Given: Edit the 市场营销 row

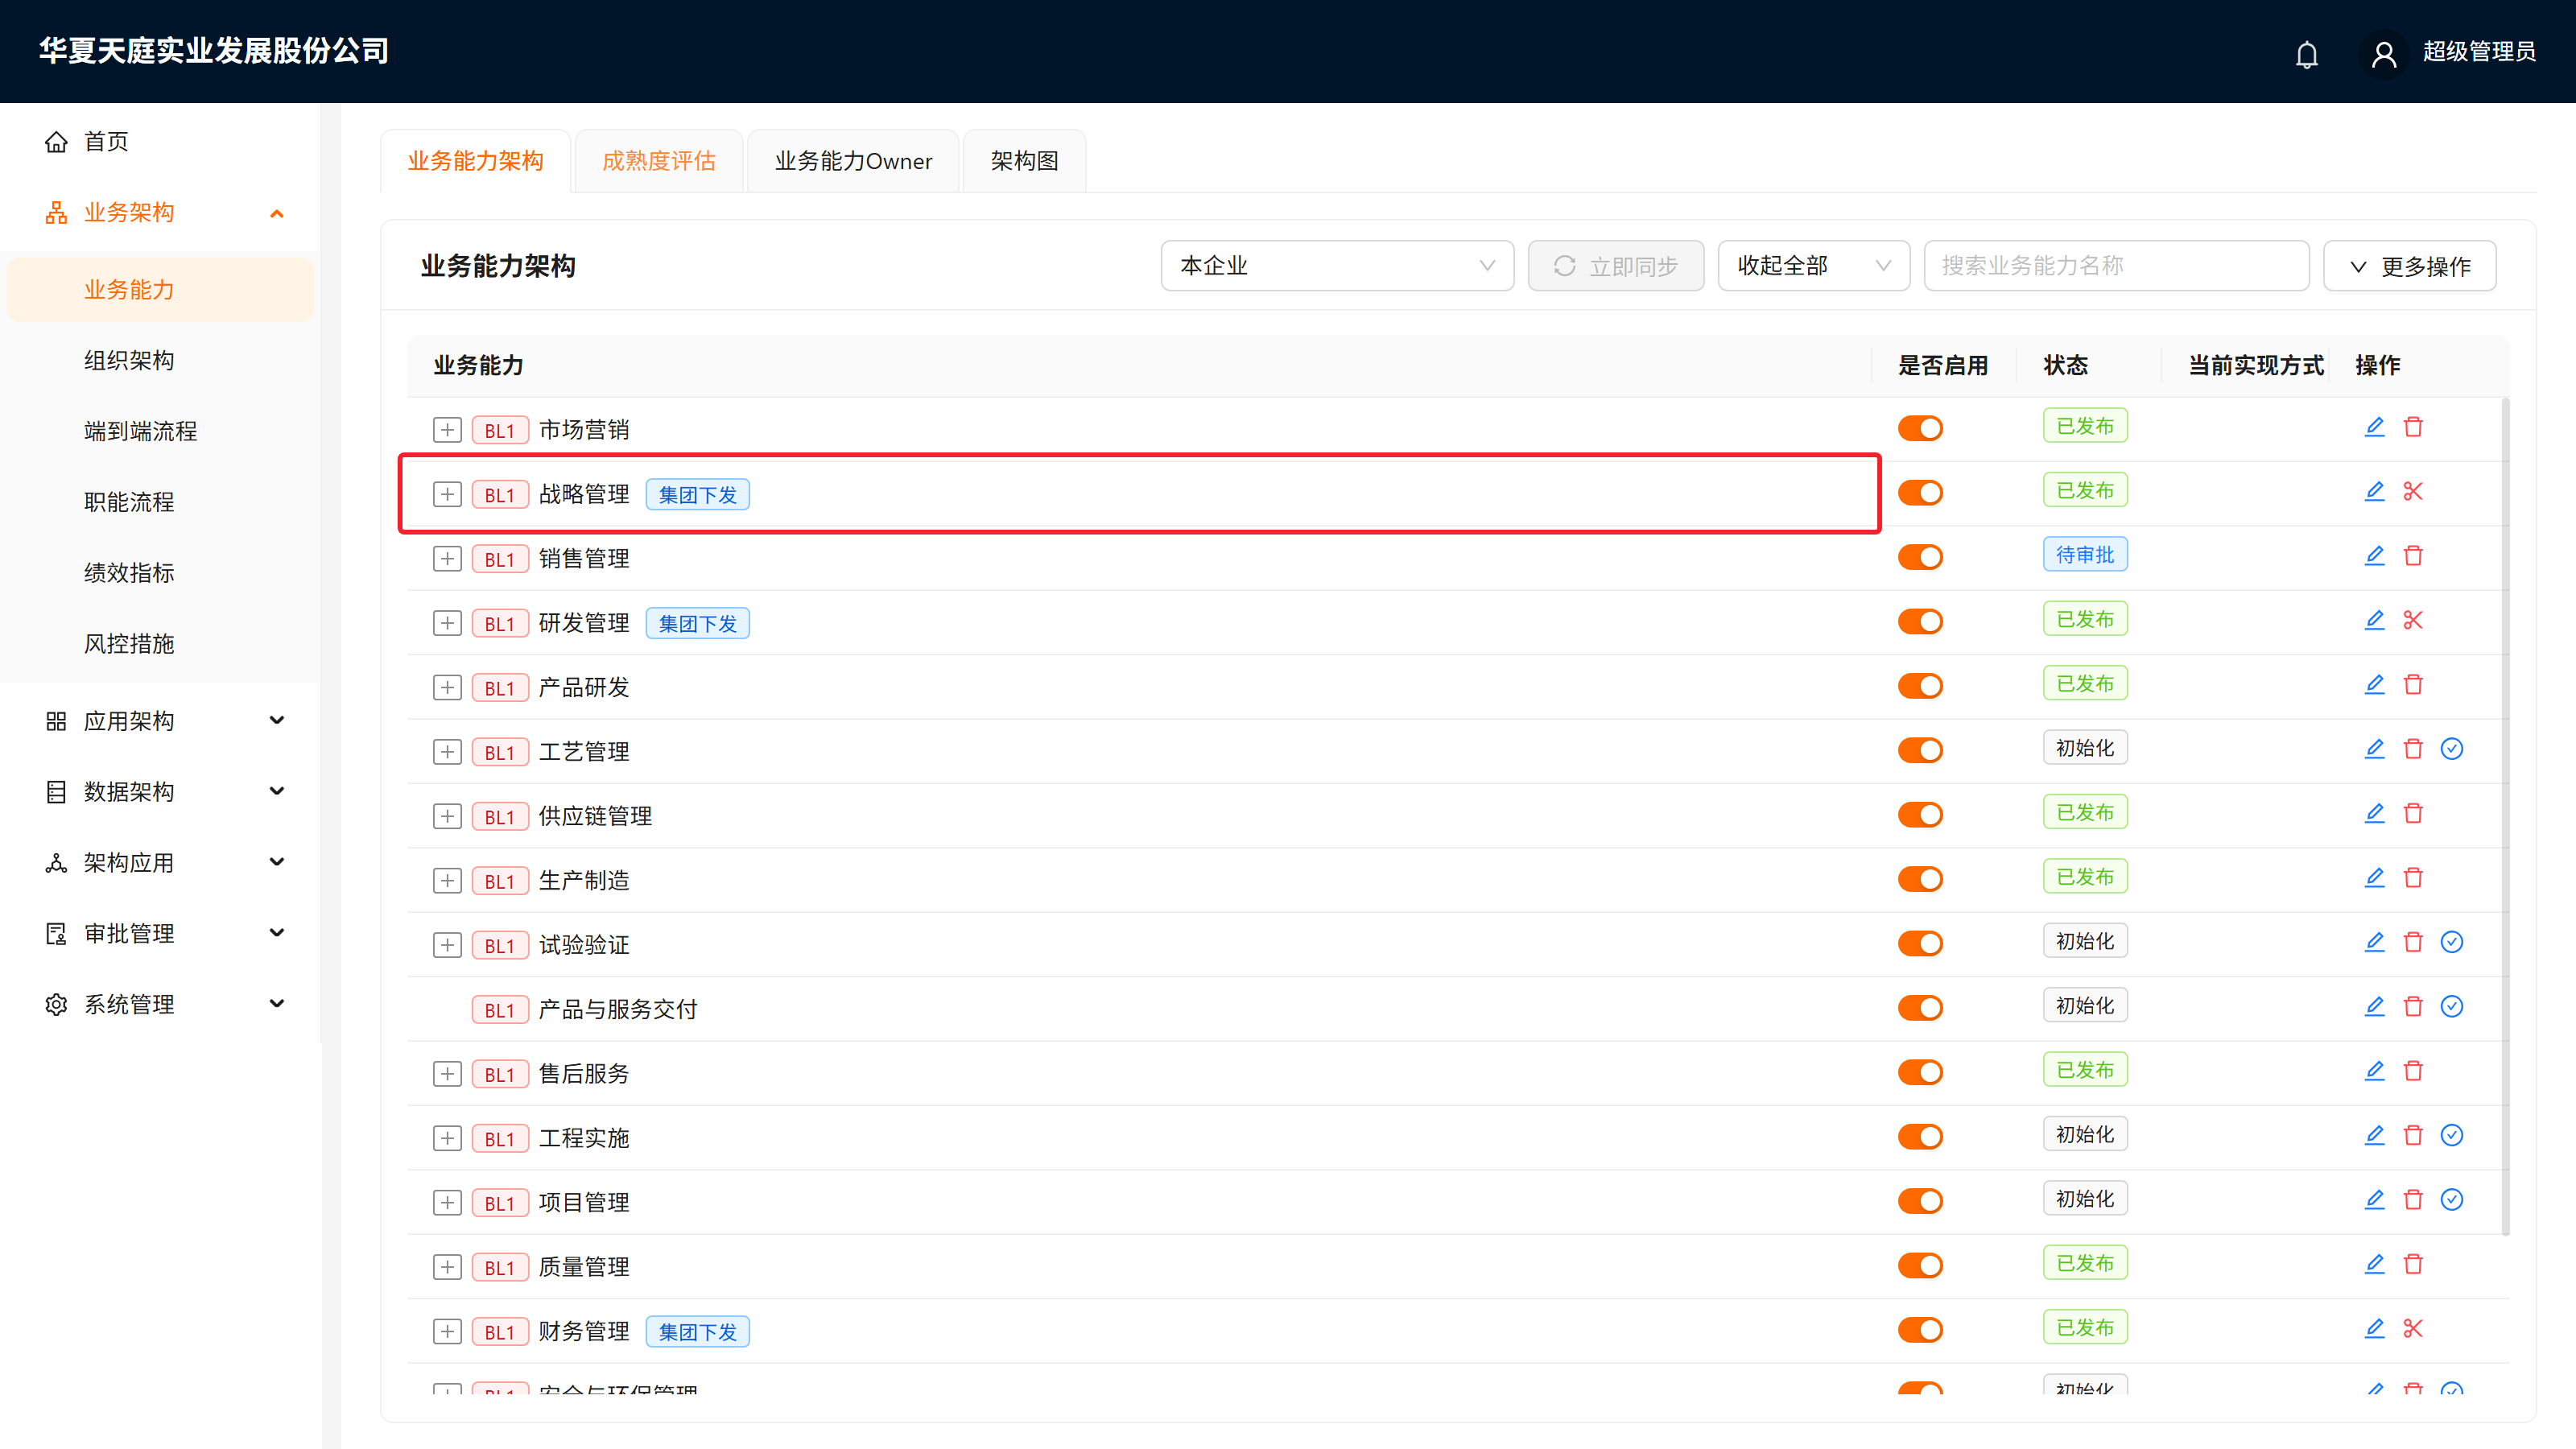Looking at the screenshot, I should point(2374,427).
